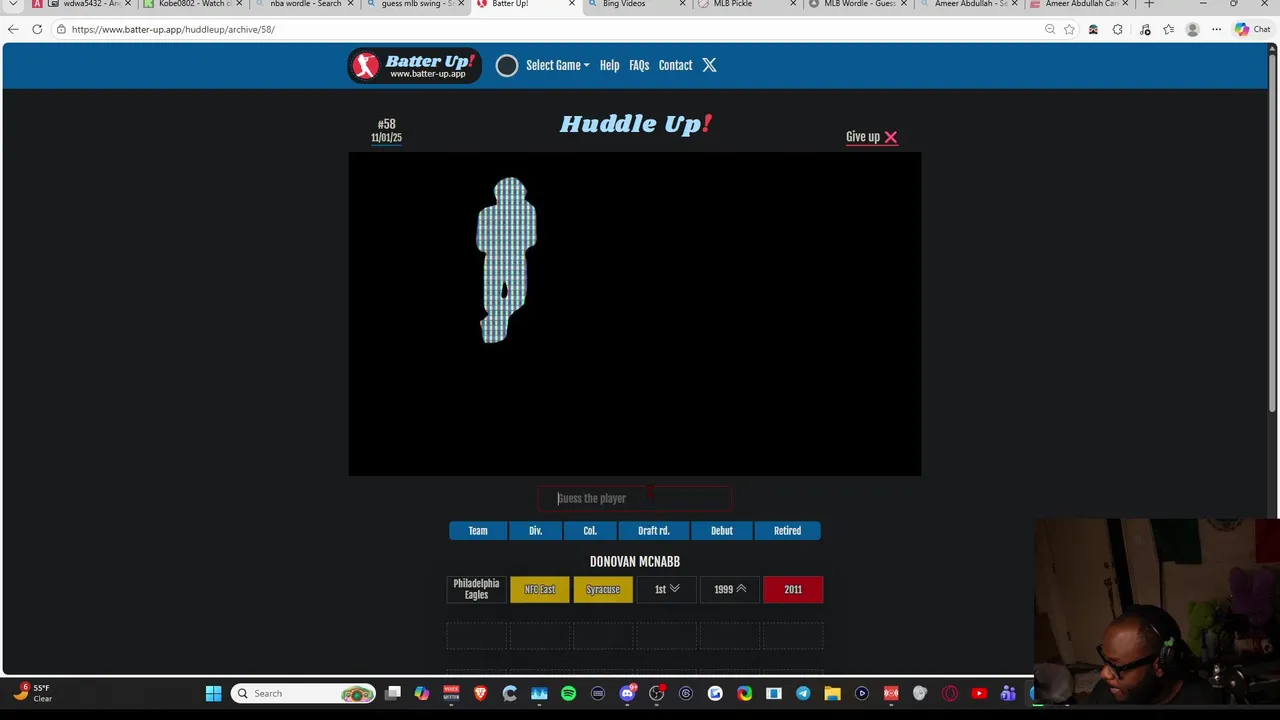Click the zoom magnifier icon in address bar
This screenshot has height=720, width=1280.
(1050, 29)
